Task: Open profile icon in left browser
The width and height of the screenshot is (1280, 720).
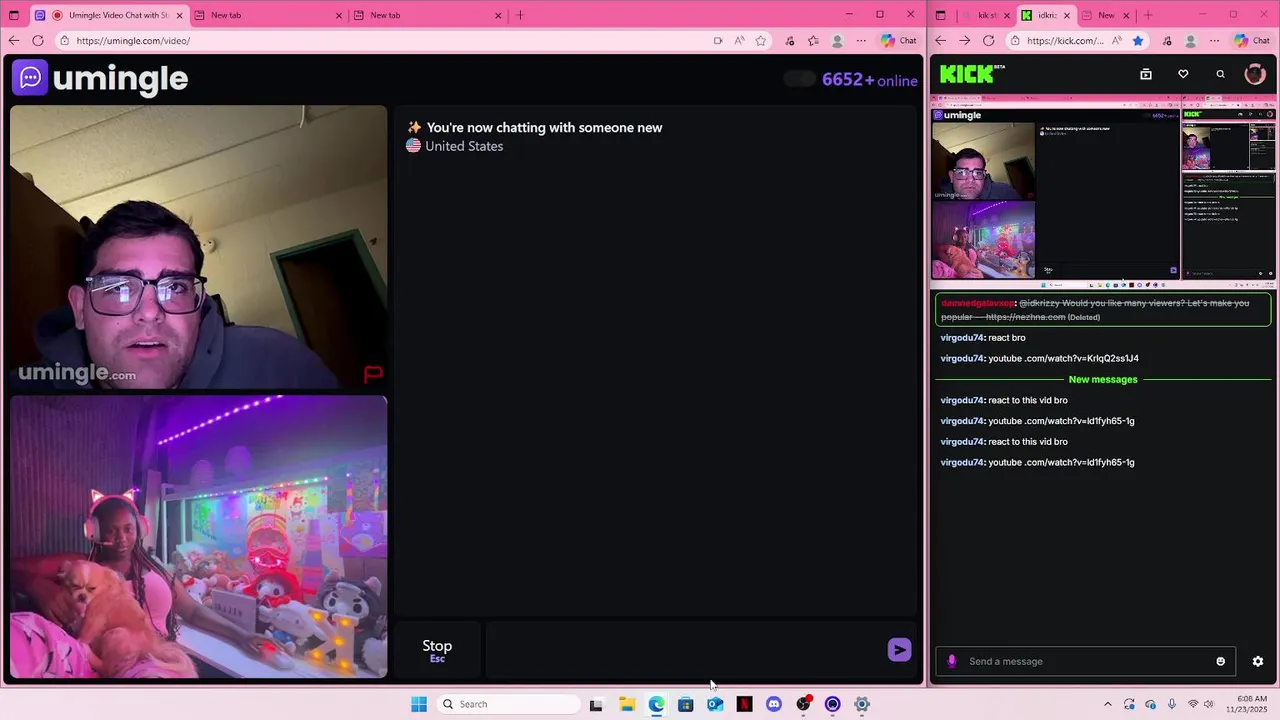Action: (838, 40)
